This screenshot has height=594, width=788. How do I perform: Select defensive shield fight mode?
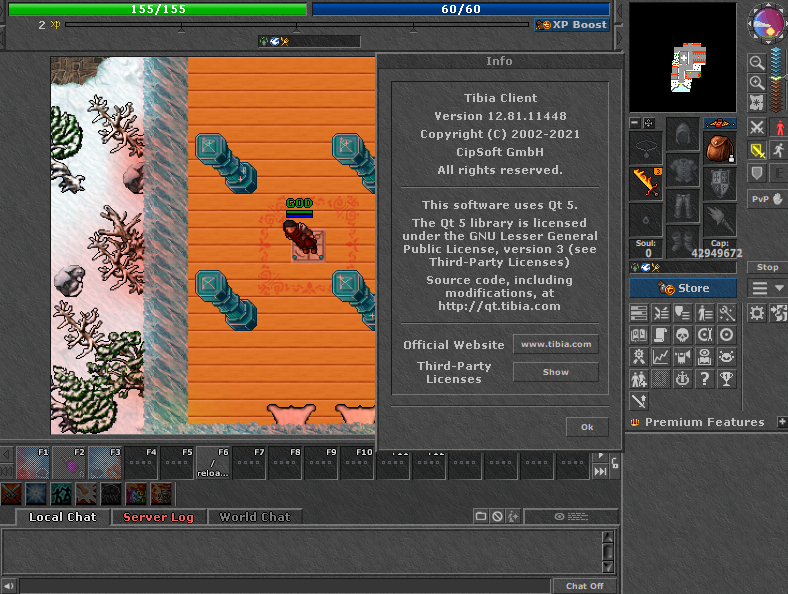[x=756, y=173]
